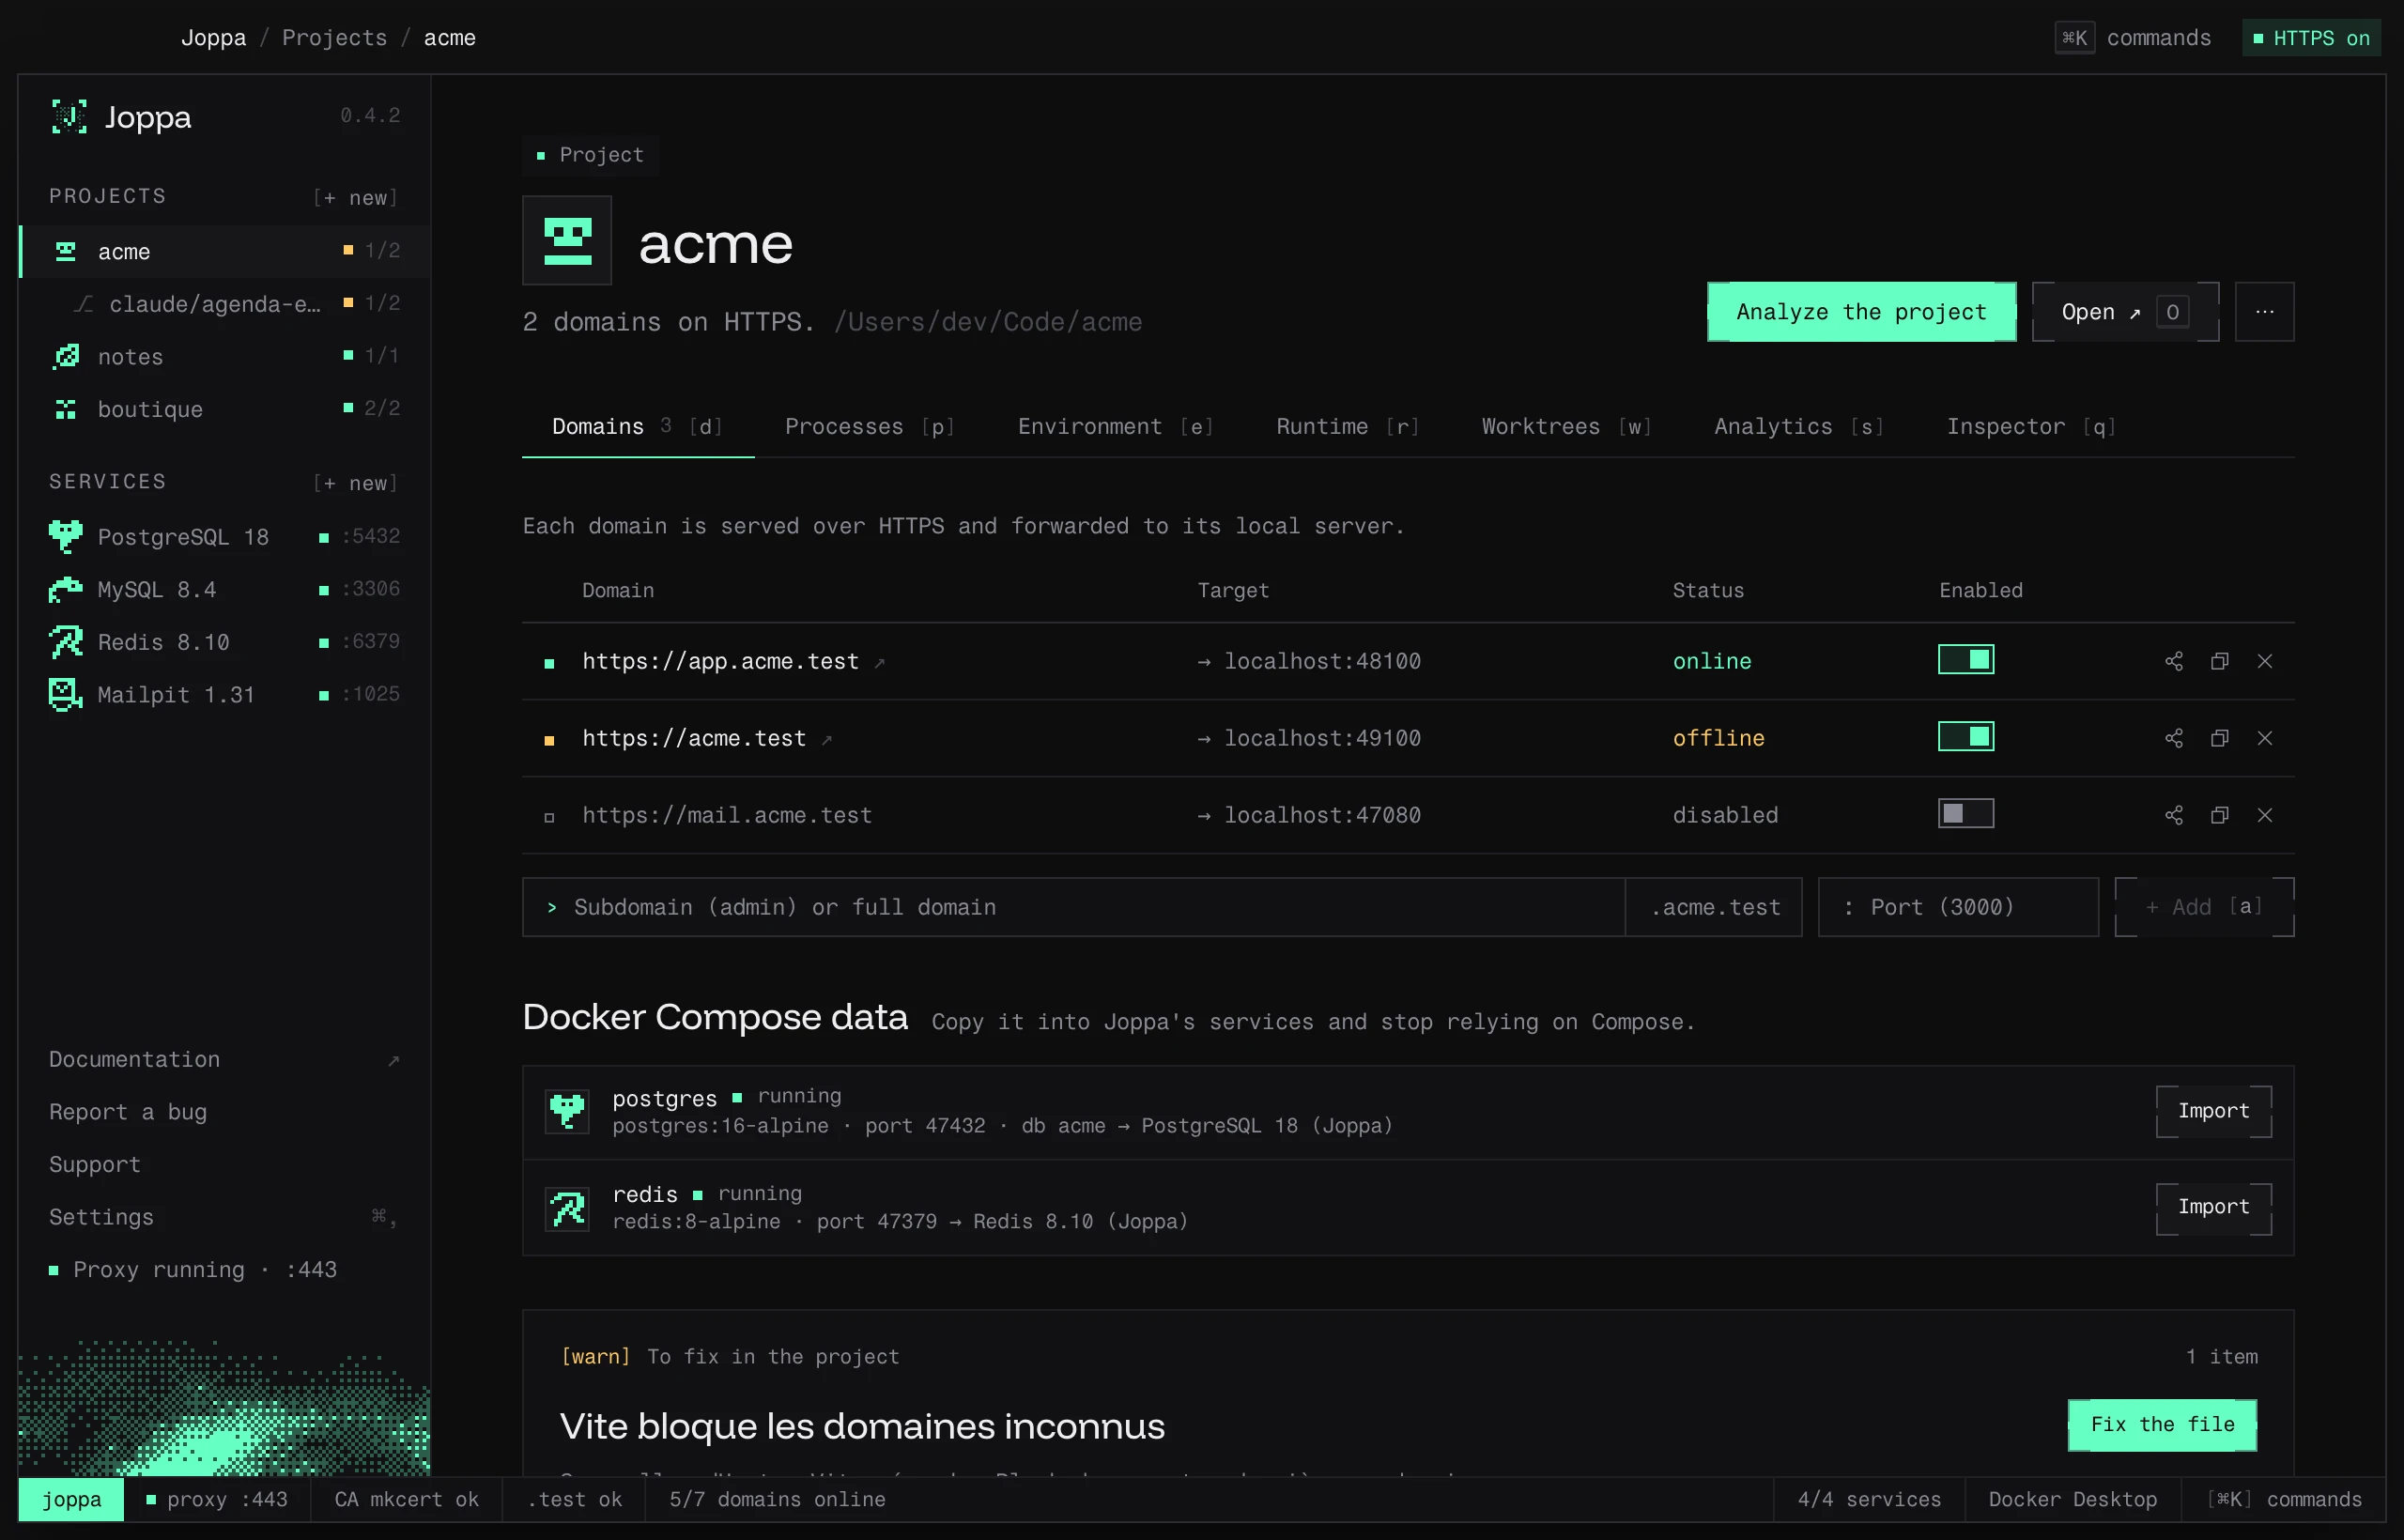
Task: Click the HTTPS on indicator
Action: (x=2310, y=38)
